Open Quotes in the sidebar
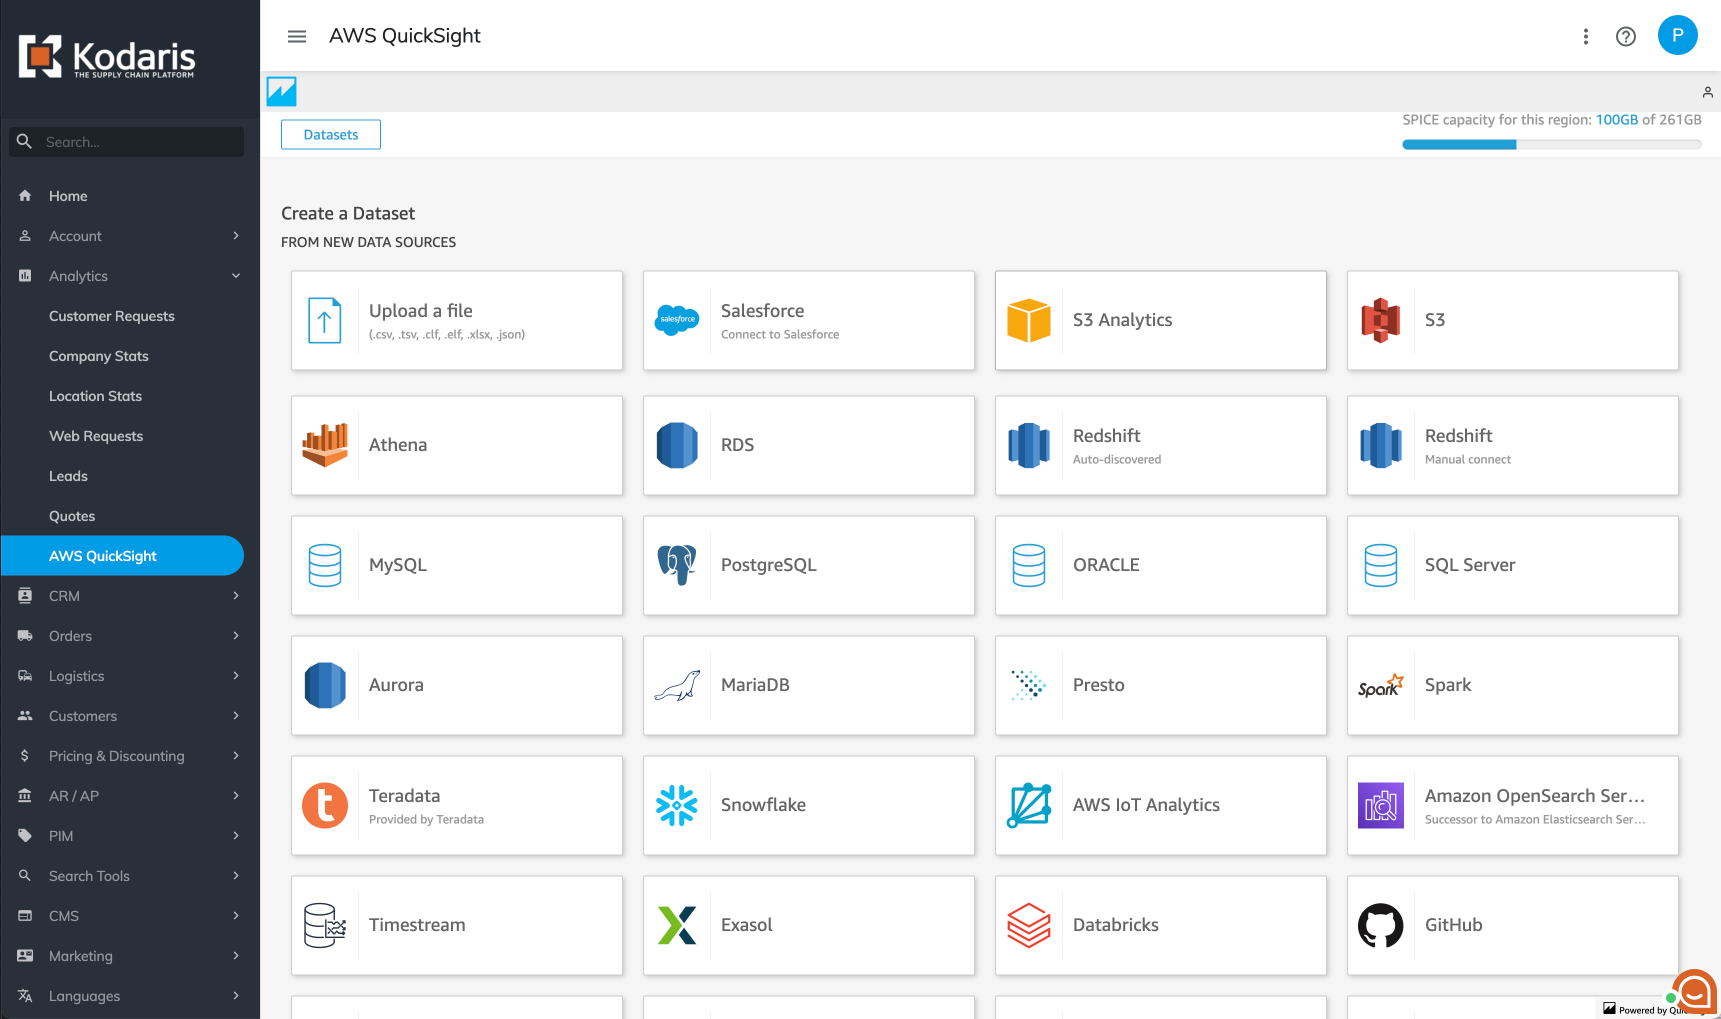 coord(72,516)
